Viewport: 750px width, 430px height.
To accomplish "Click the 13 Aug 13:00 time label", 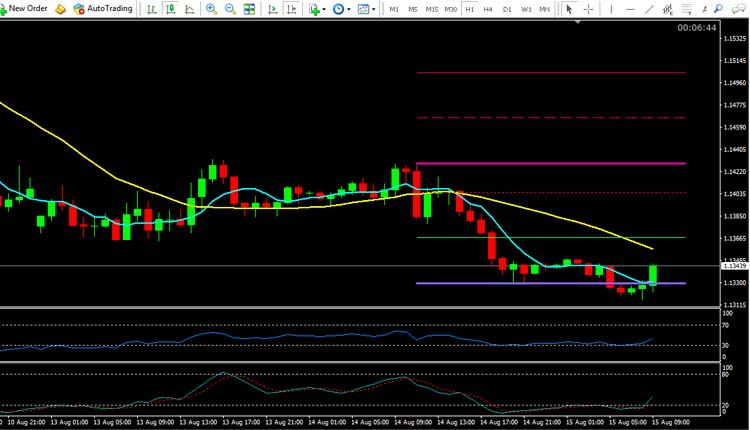I will 198,422.
